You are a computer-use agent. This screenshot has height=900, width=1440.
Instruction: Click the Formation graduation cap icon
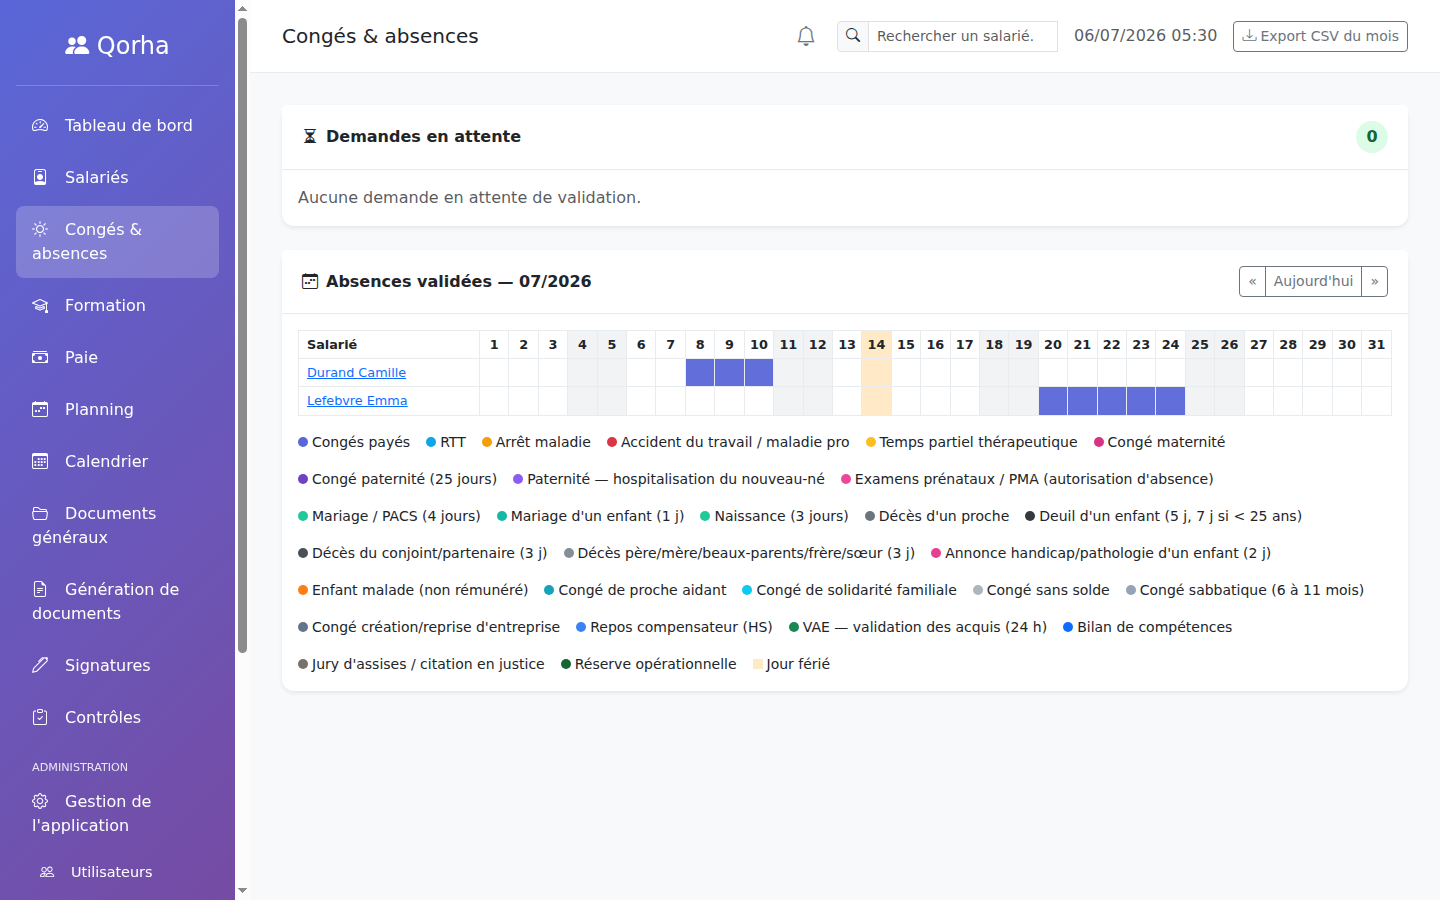[40, 305]
